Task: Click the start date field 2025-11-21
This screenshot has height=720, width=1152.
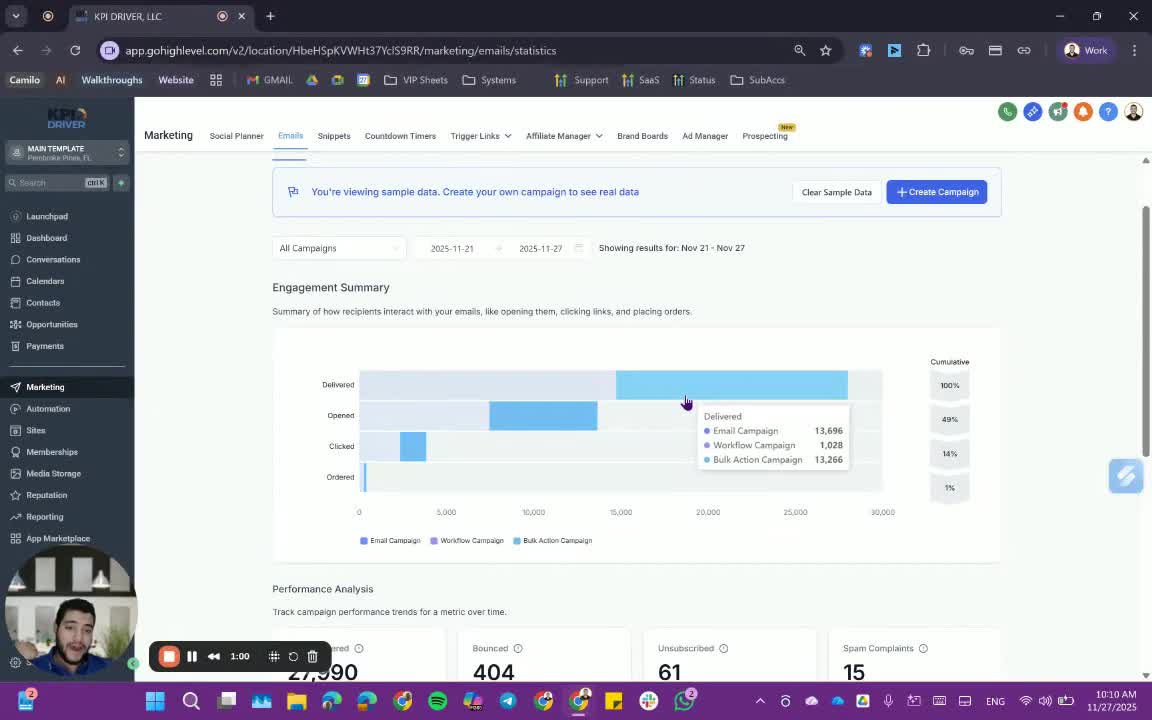Action: 452,248
